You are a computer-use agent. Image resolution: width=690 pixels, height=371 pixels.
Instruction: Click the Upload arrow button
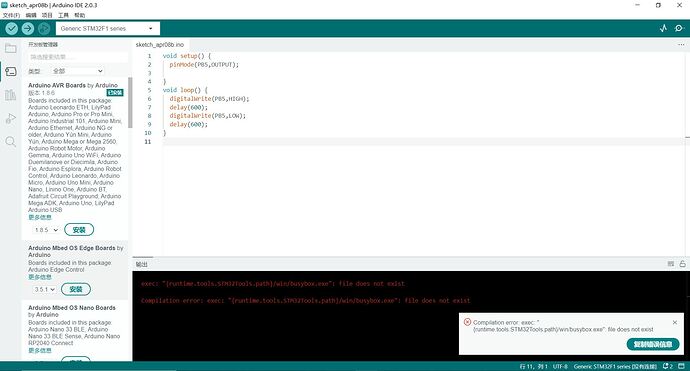pyautogui.click(x=28, y=29)
